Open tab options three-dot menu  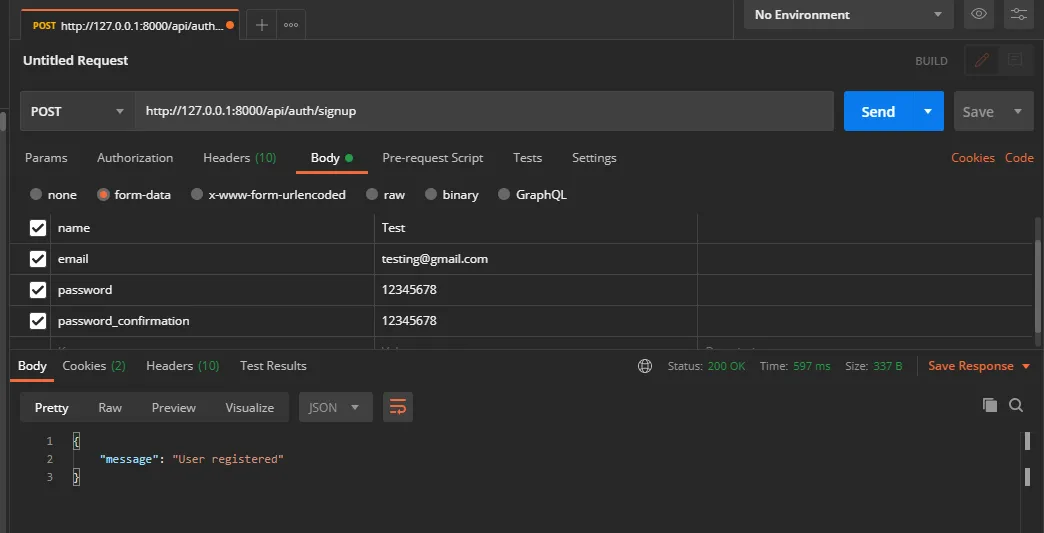[x=291, y=25]
